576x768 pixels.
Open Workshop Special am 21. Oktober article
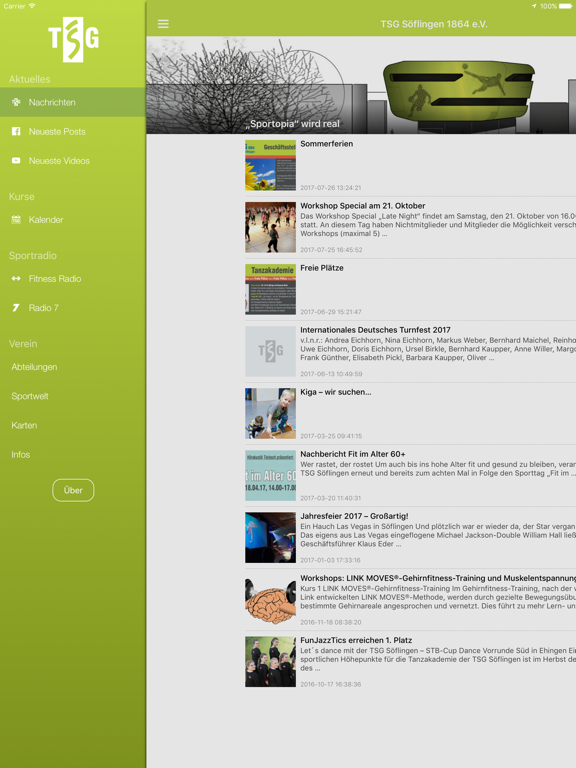pyautogui.click(x=362, y=206)
